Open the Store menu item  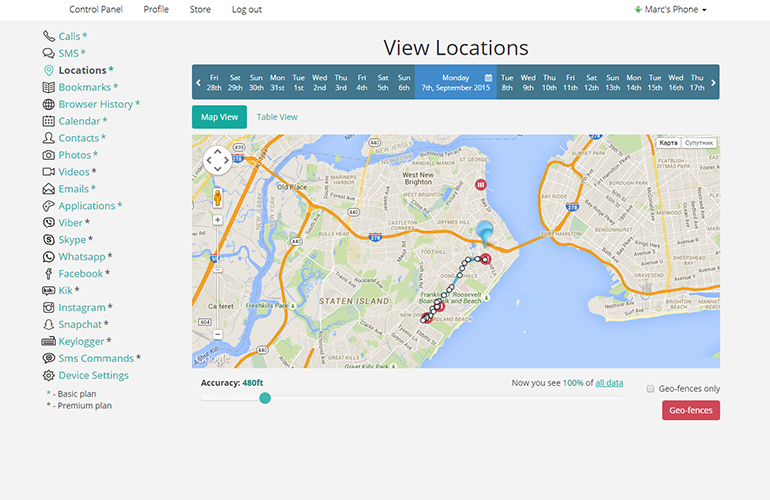[x=200, y=9]
